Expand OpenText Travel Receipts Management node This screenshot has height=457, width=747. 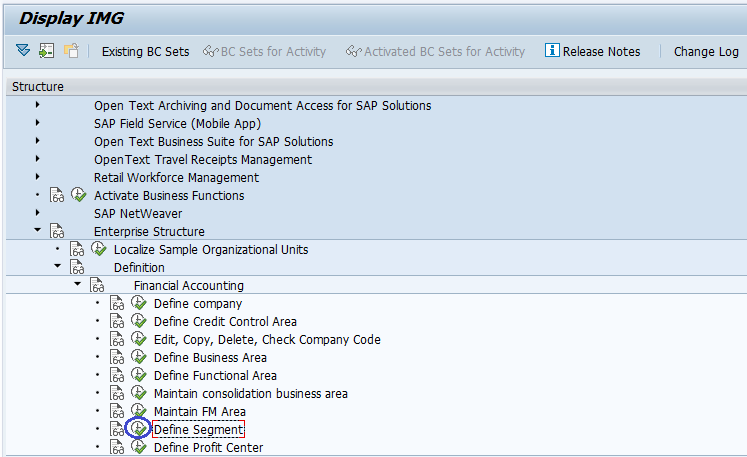click(38, 159)
